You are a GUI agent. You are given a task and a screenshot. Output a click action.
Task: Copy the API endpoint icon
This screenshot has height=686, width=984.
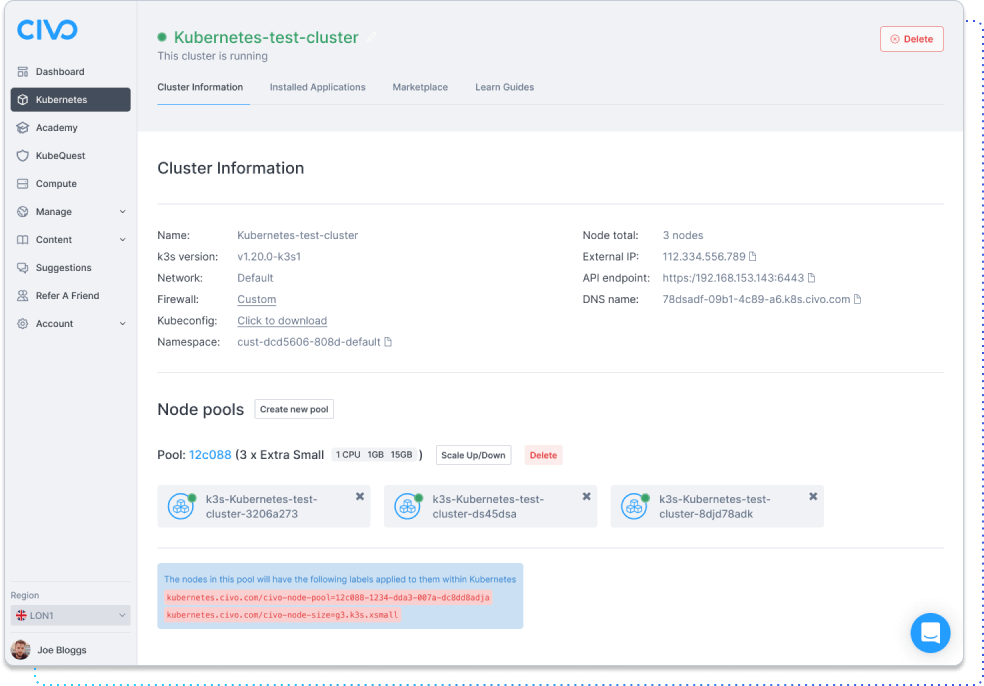pos(811,278)
